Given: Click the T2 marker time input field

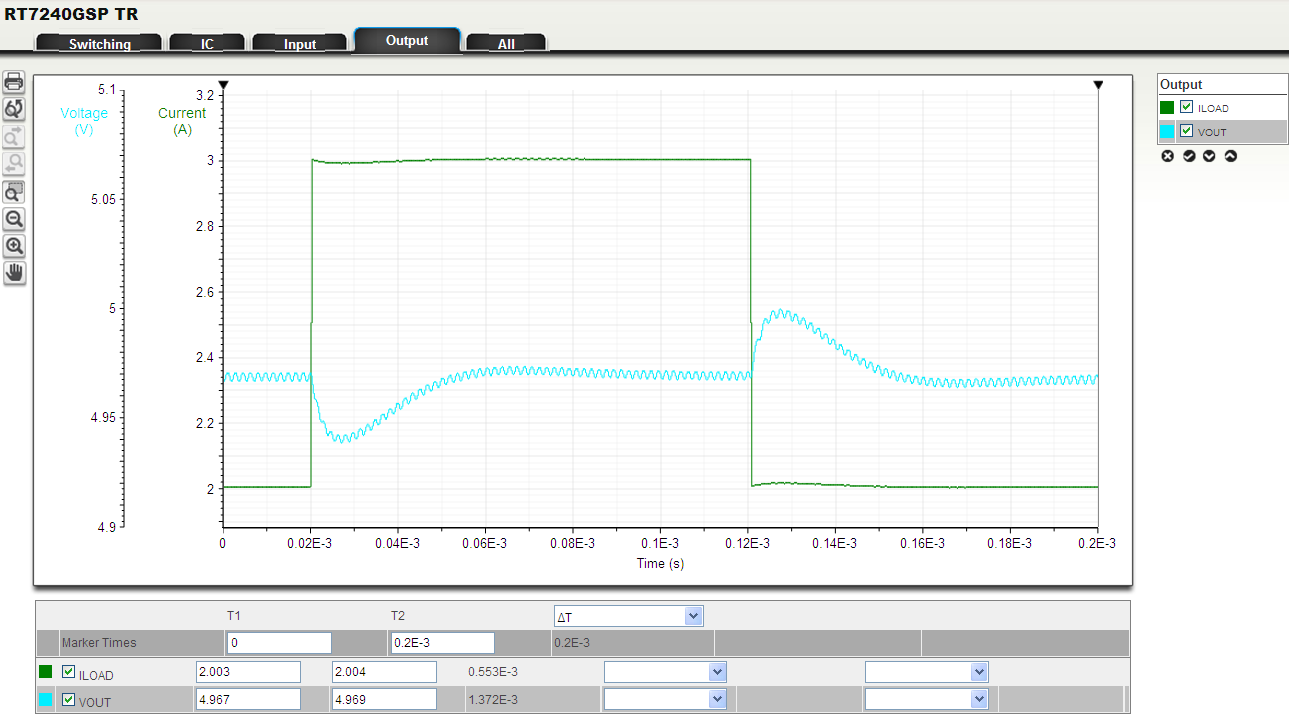Looking at the screenshot, I should pyautogui.click(x=442, y=642).
